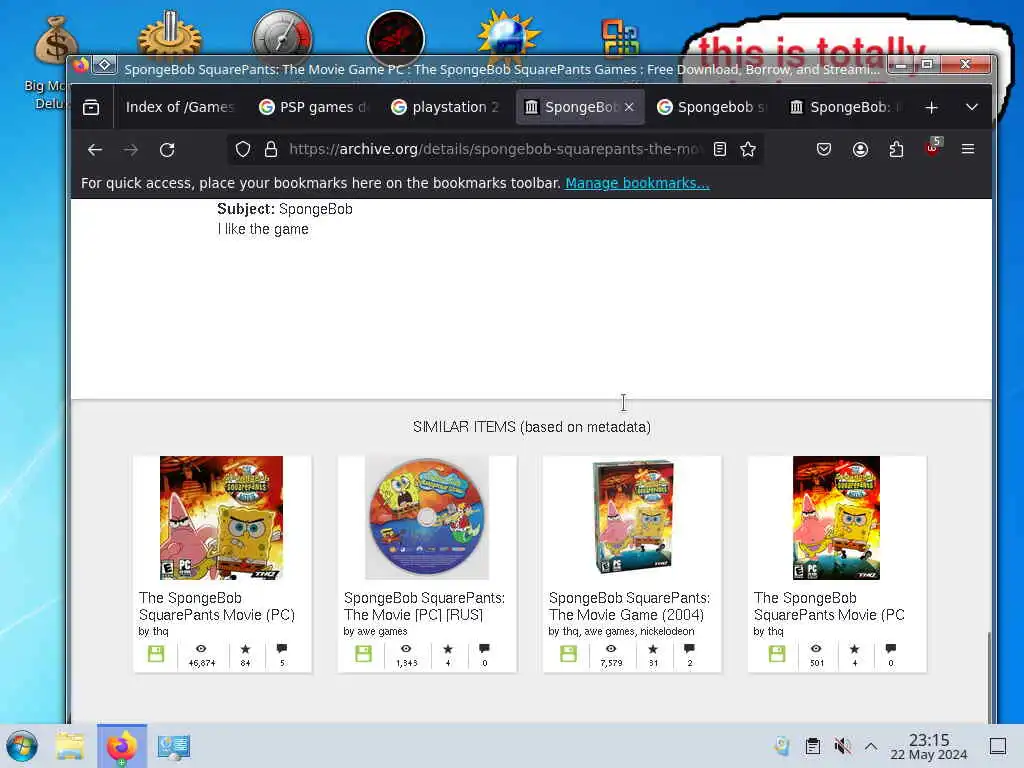Click the software floppy icon on the Movie Game (2004) card

(568, 654)
